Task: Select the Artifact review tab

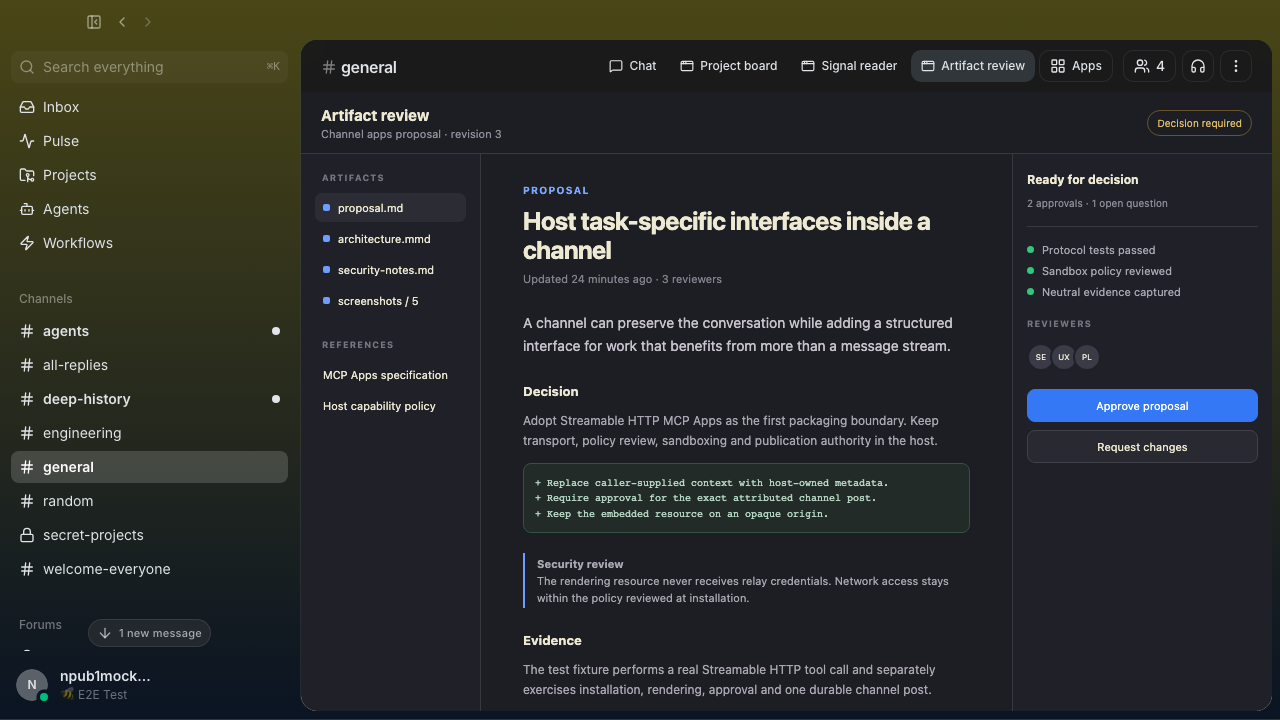Action: click(x=973, y=66)
